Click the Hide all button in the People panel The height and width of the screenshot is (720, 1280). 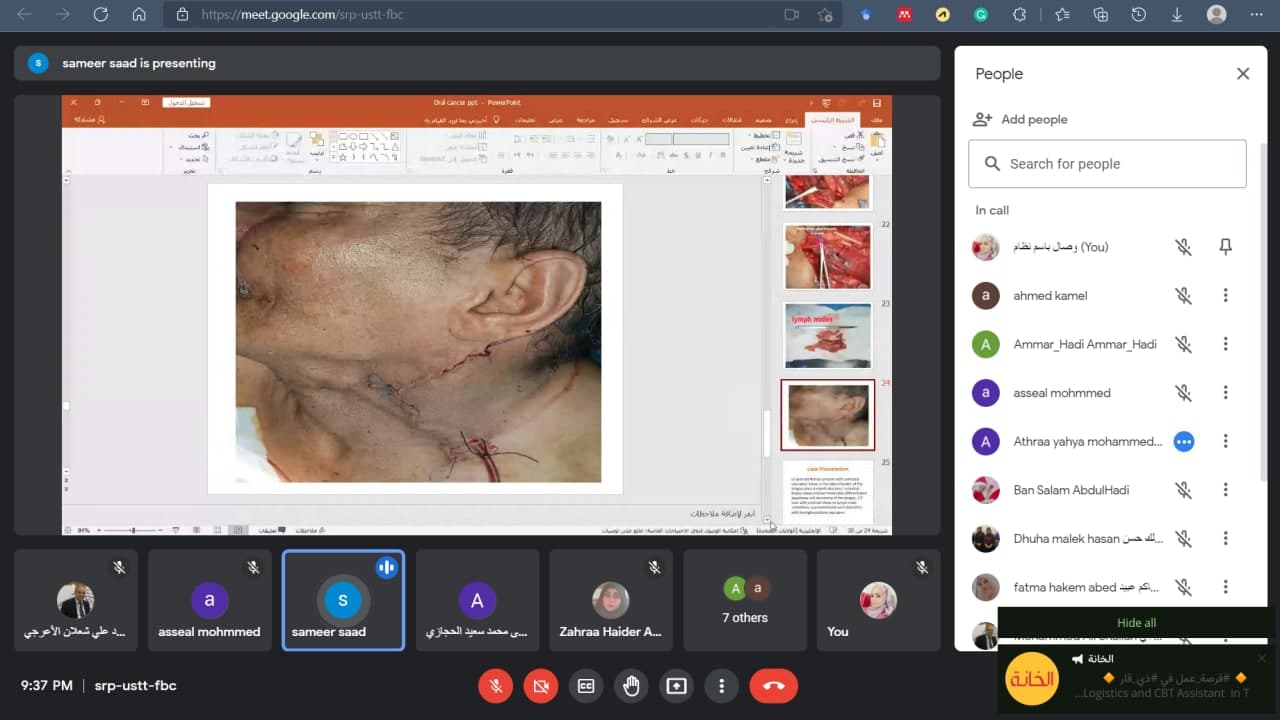[x=1136, y=622]
